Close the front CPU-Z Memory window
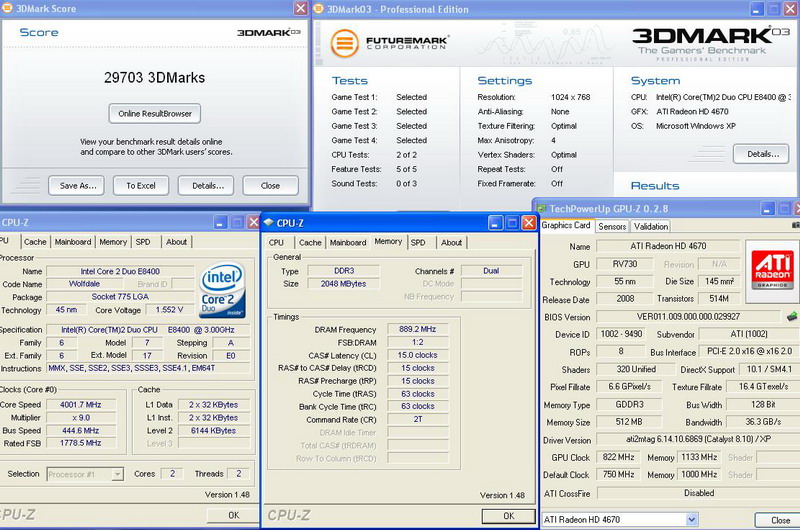Screen dimensions: 800x530 pyautogui.click(x=529, y=222)
